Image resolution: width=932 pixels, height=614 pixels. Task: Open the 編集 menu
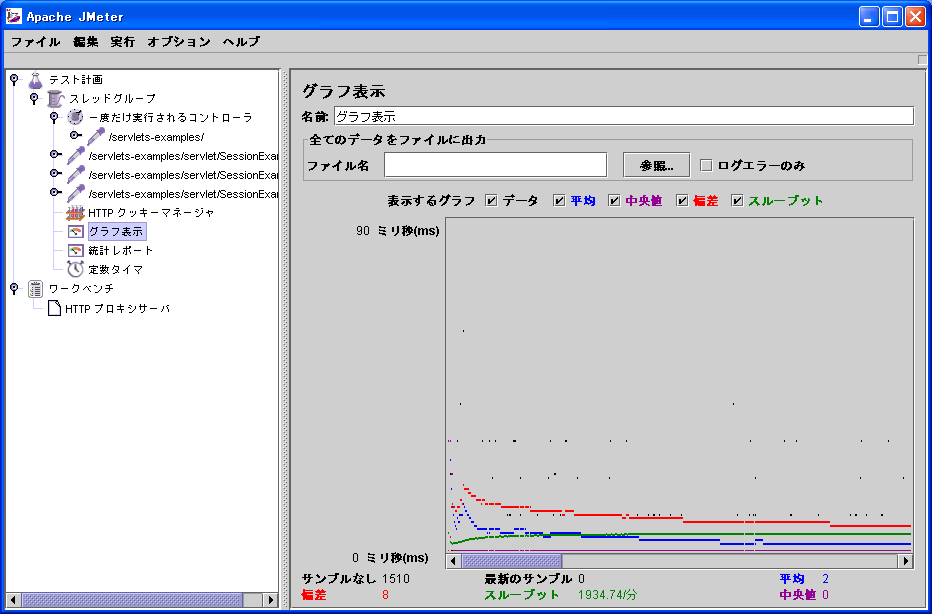click(86, 42)
